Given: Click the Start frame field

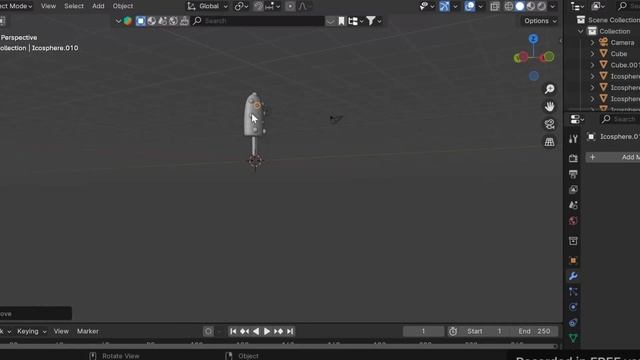Looking at the screenshot, I should click(x=484, y=331).
